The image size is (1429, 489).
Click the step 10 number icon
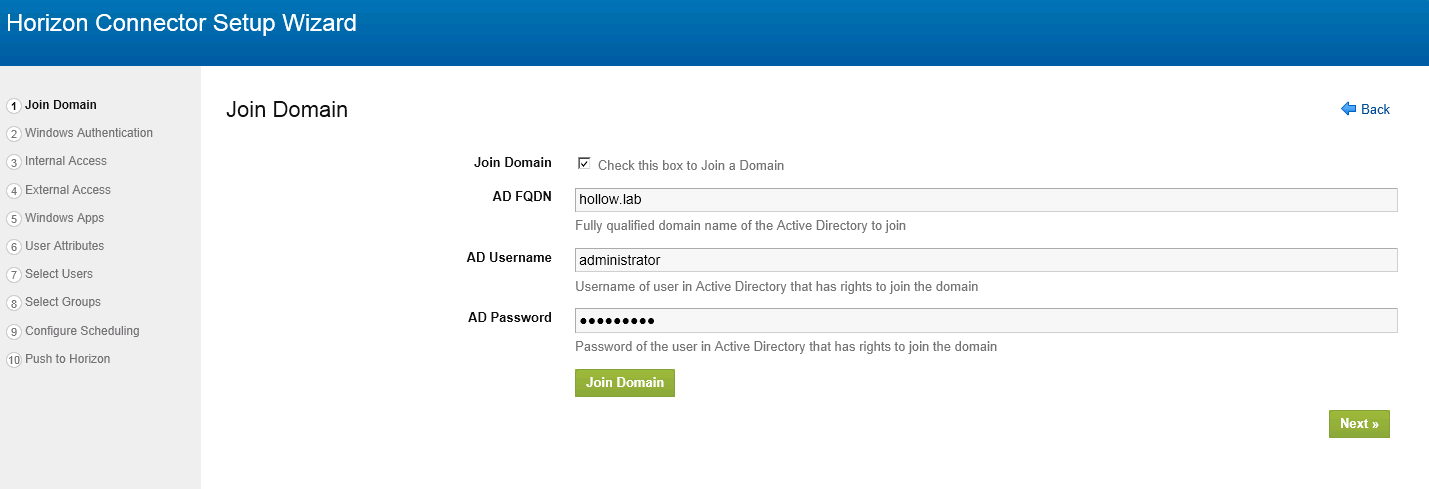coord(14,360)
